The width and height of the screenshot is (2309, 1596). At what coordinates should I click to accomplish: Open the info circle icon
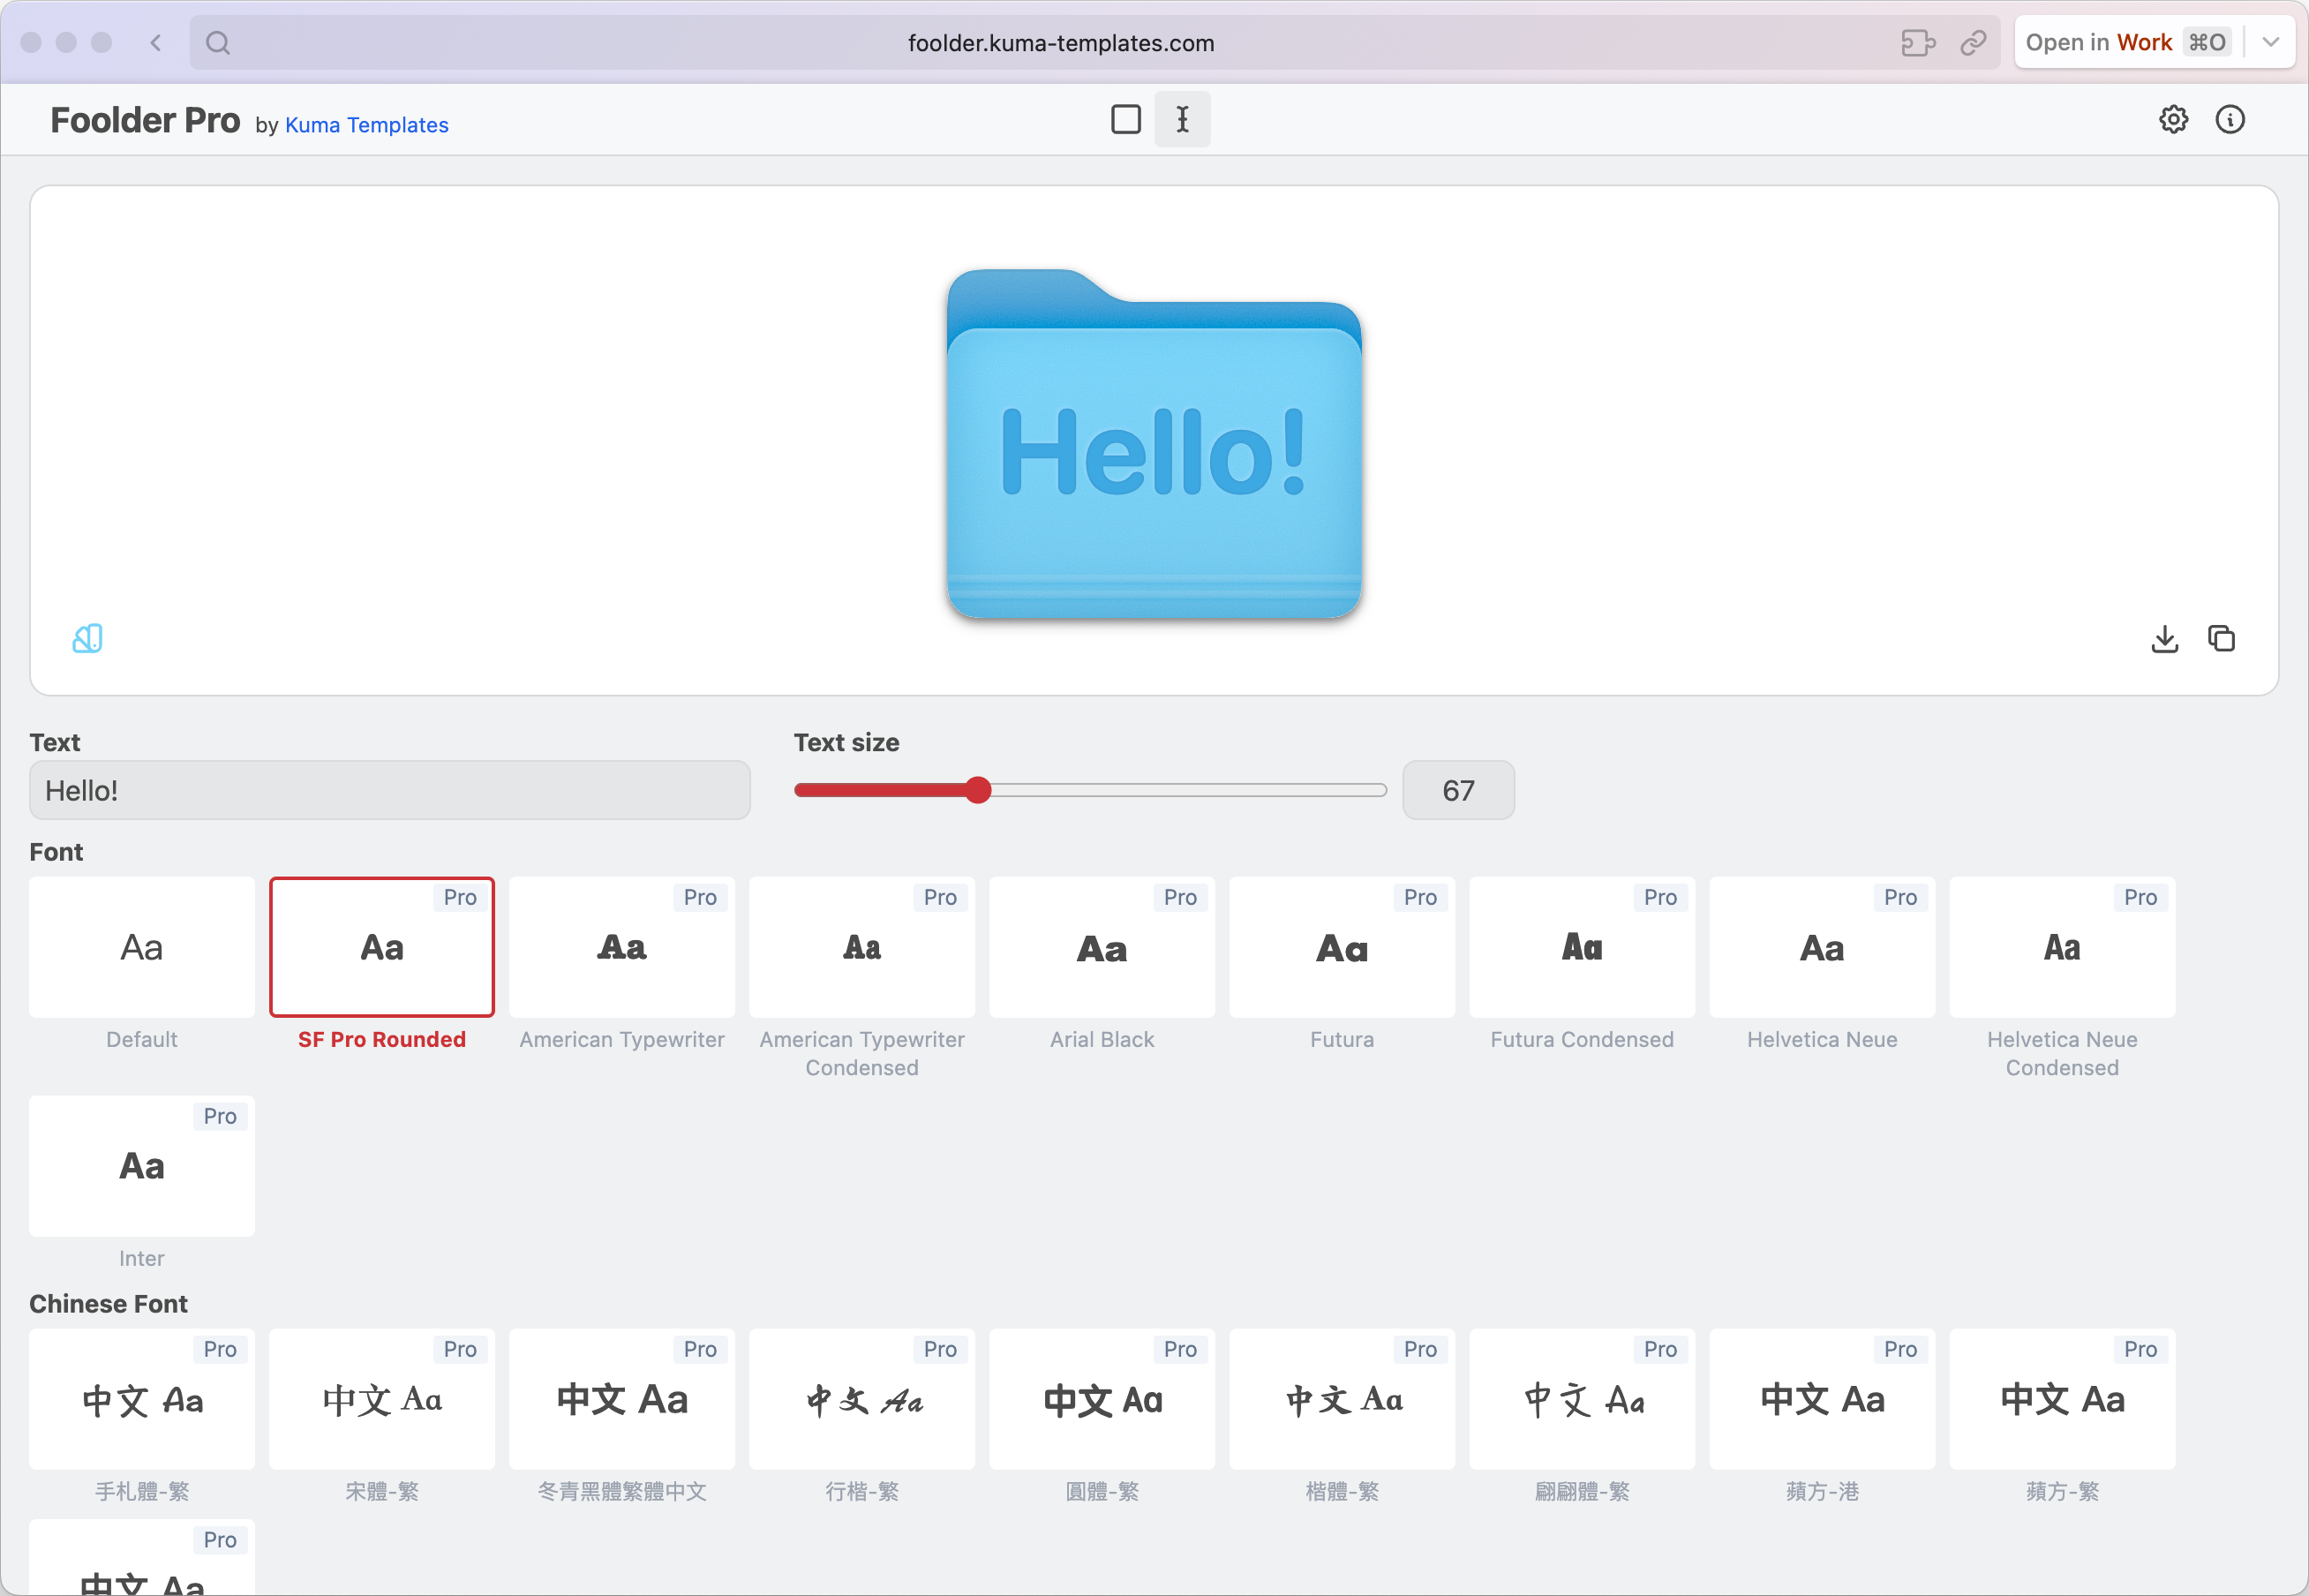2230,120
